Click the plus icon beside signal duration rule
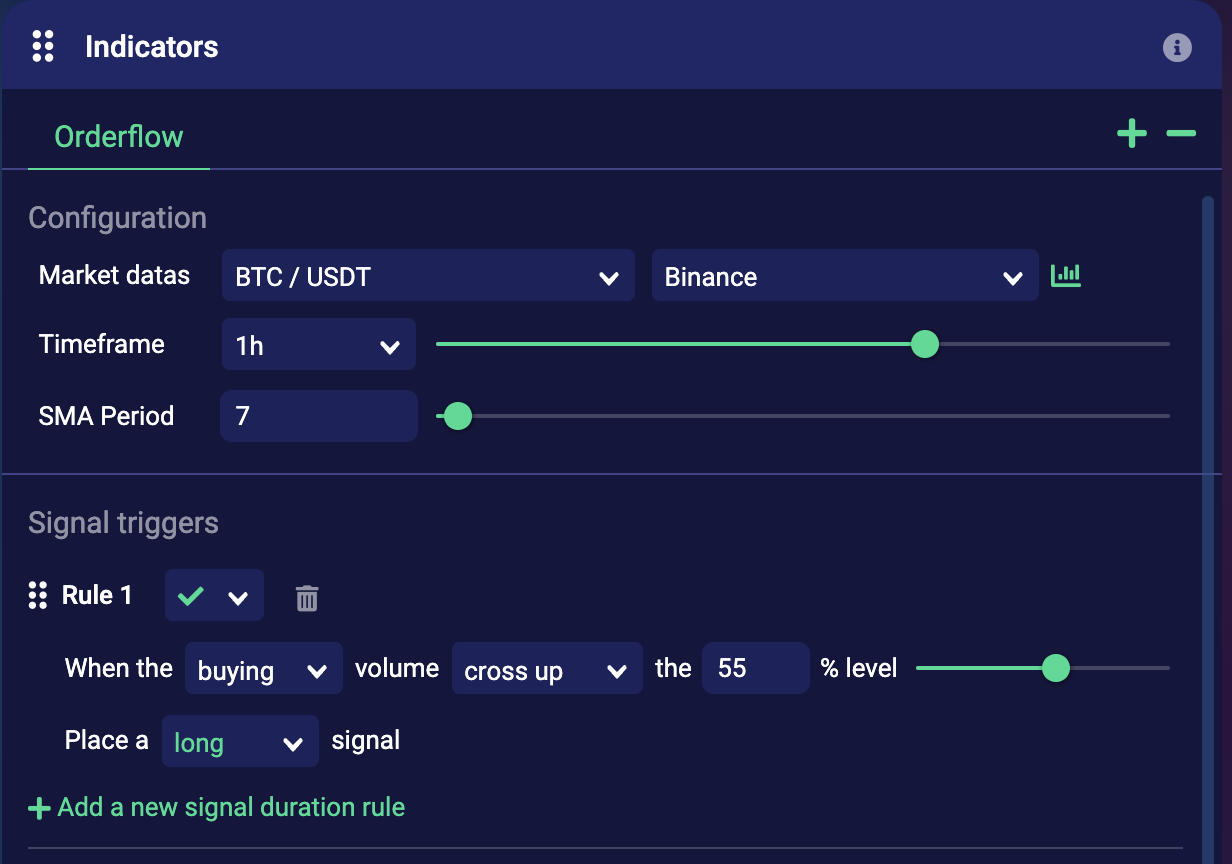This screenshot has height=864, width=1232. [x=39, y=808]
